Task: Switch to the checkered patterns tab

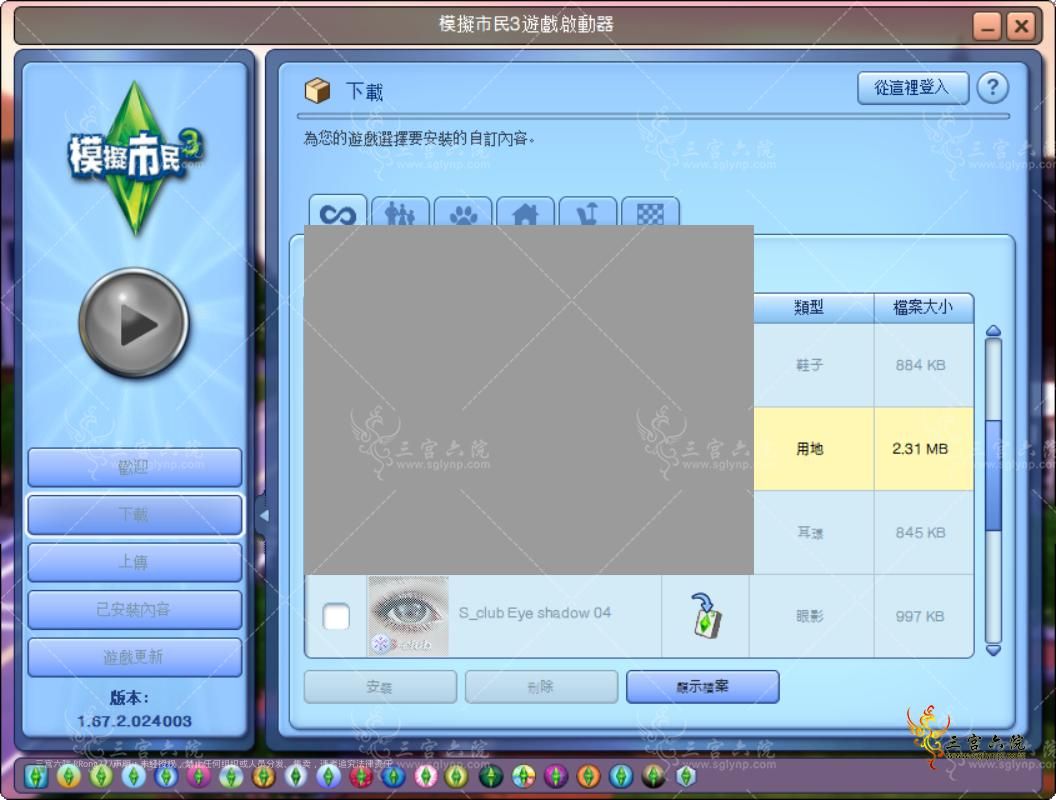Action: (651, 212)
